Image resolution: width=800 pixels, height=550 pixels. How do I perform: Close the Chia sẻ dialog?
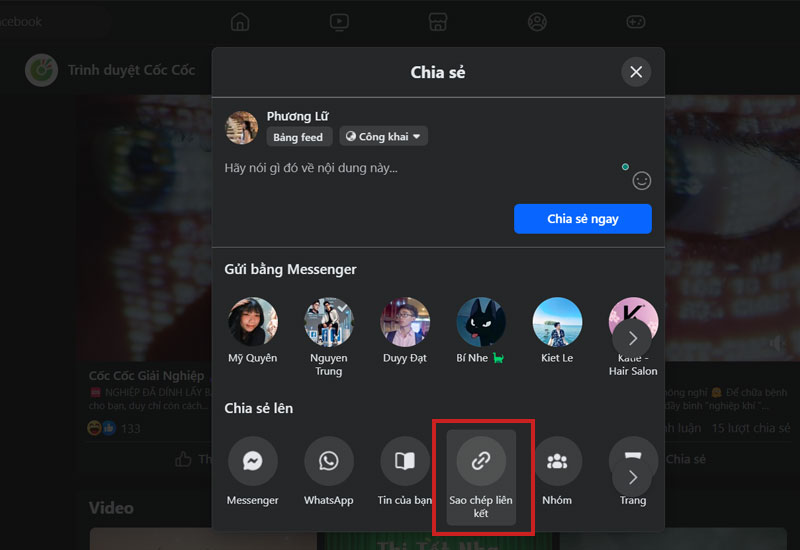pyautogui.click(x=636, y=72)
